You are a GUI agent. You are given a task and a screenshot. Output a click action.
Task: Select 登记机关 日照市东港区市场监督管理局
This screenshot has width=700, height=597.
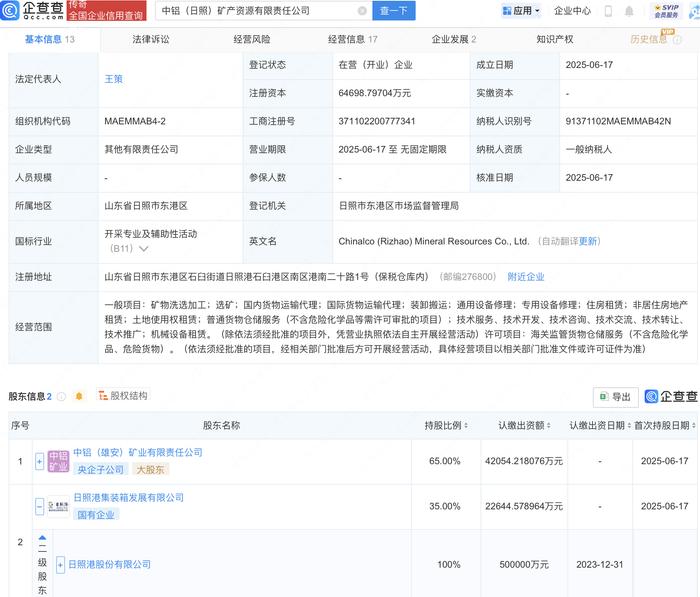399,206
